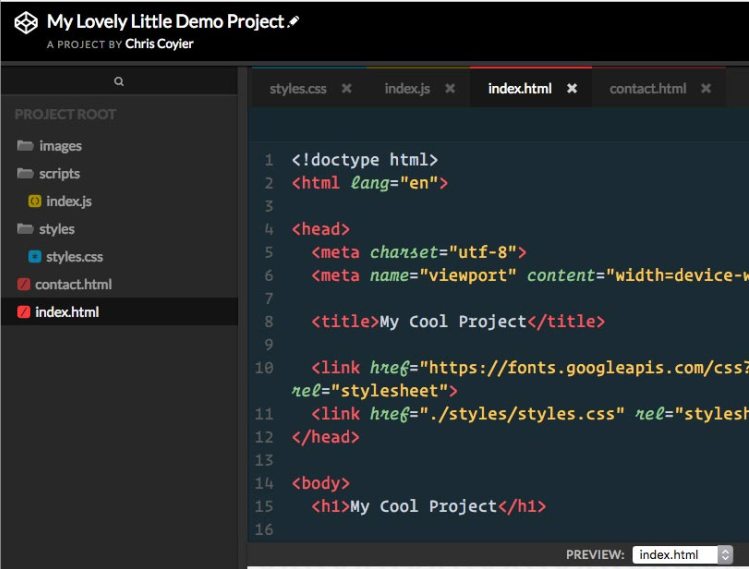
Task: Click the <body> opening tag
Action: [321, 483]
